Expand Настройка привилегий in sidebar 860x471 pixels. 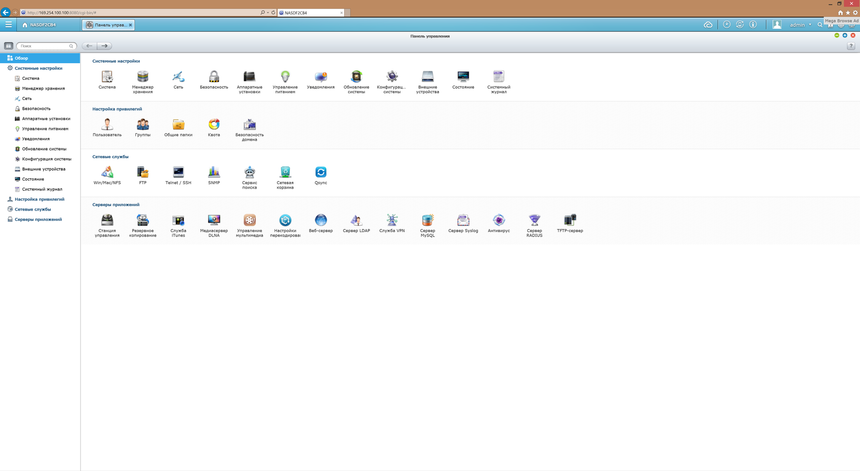point(39,199)
